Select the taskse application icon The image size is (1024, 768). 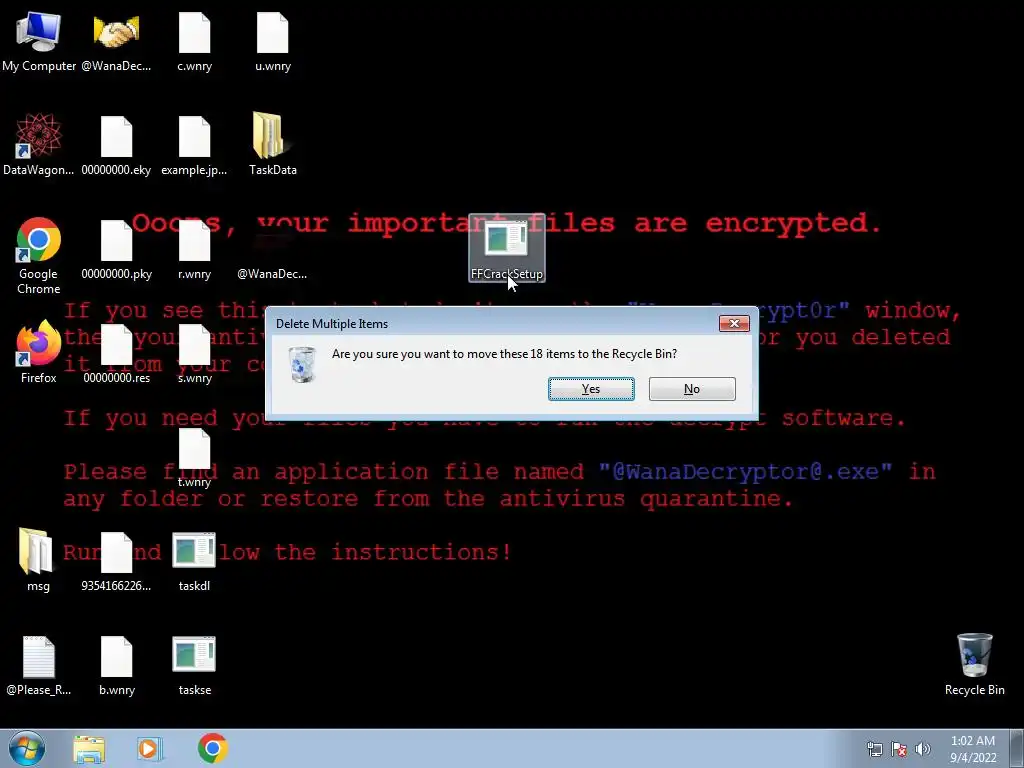[x=195, y=665]
